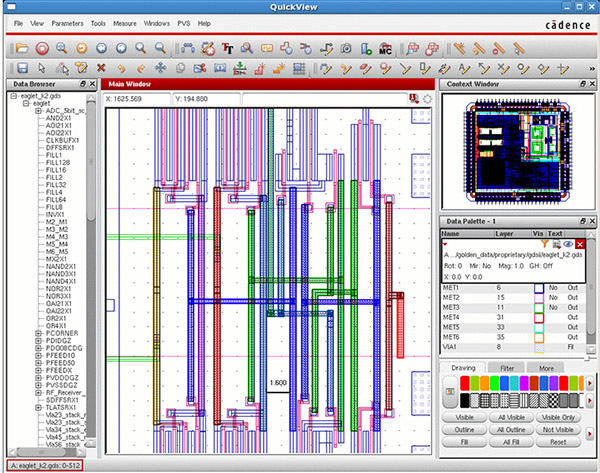This screenshot has width=600, height=473.
Task: Click the red X in Data Palette file header
Action: (x=580, y=244)
